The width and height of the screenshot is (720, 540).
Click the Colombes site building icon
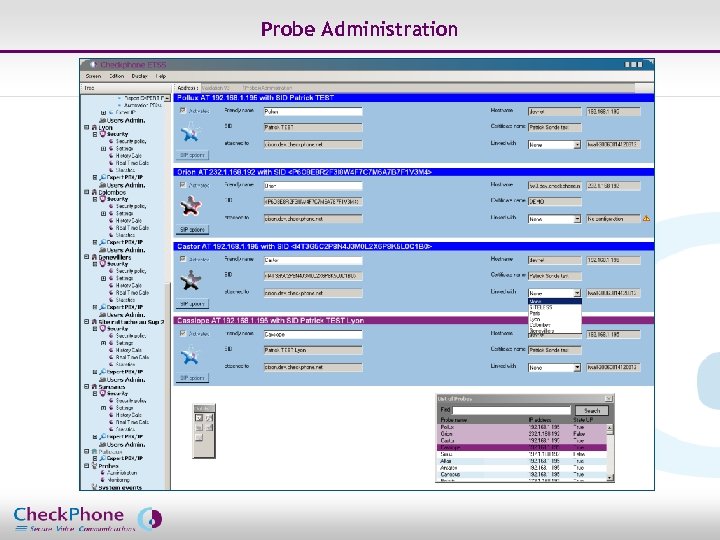point(94,192)
